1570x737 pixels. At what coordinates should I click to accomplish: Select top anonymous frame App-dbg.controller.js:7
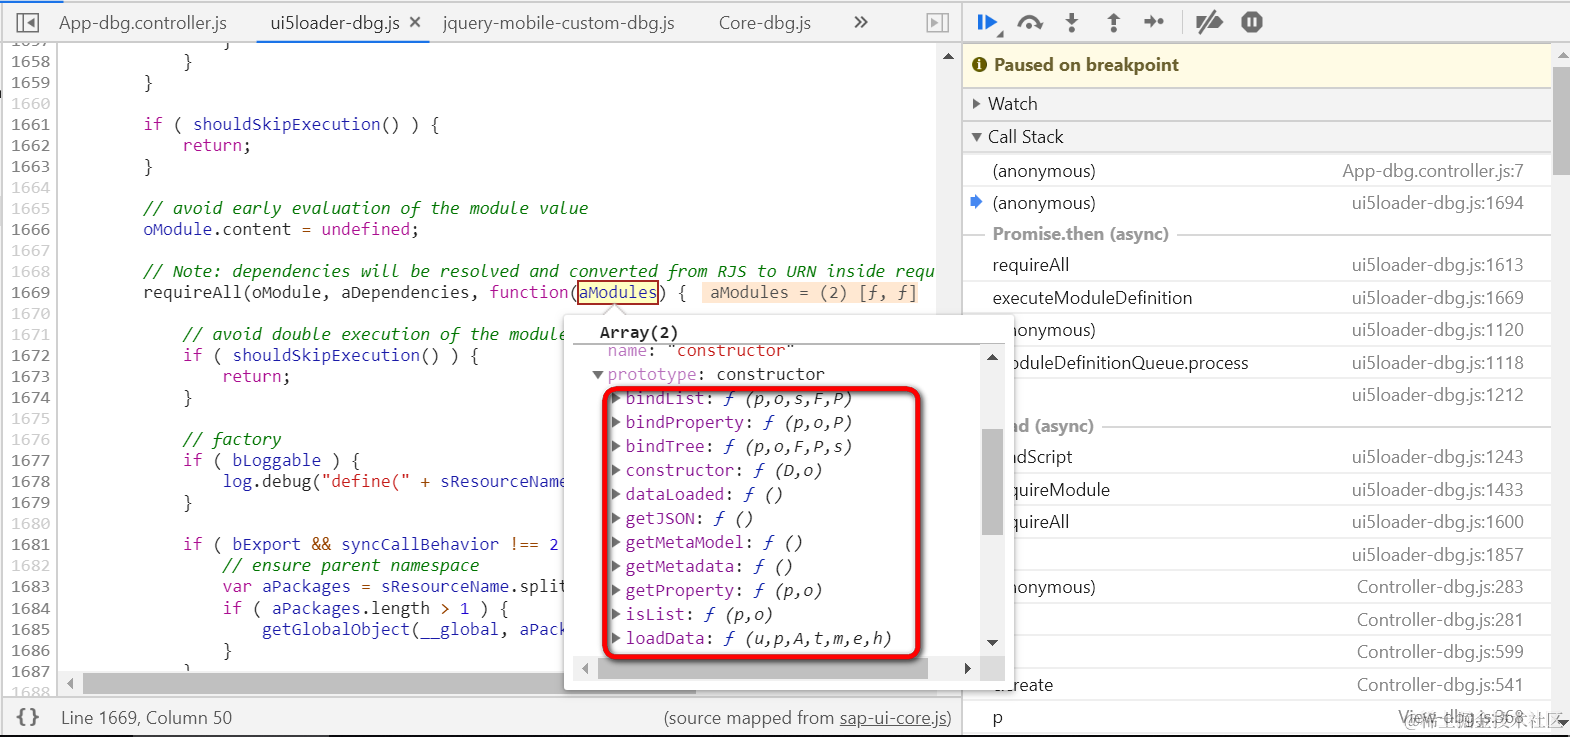click(1257, 171)
